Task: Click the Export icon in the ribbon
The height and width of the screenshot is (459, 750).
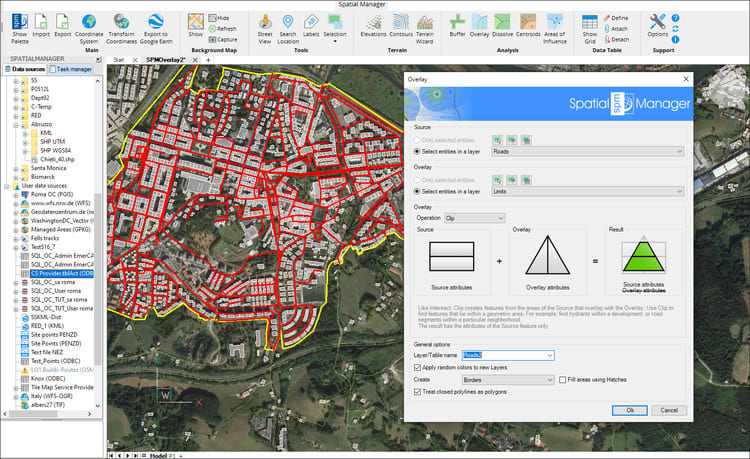Action: click(62, 26)
